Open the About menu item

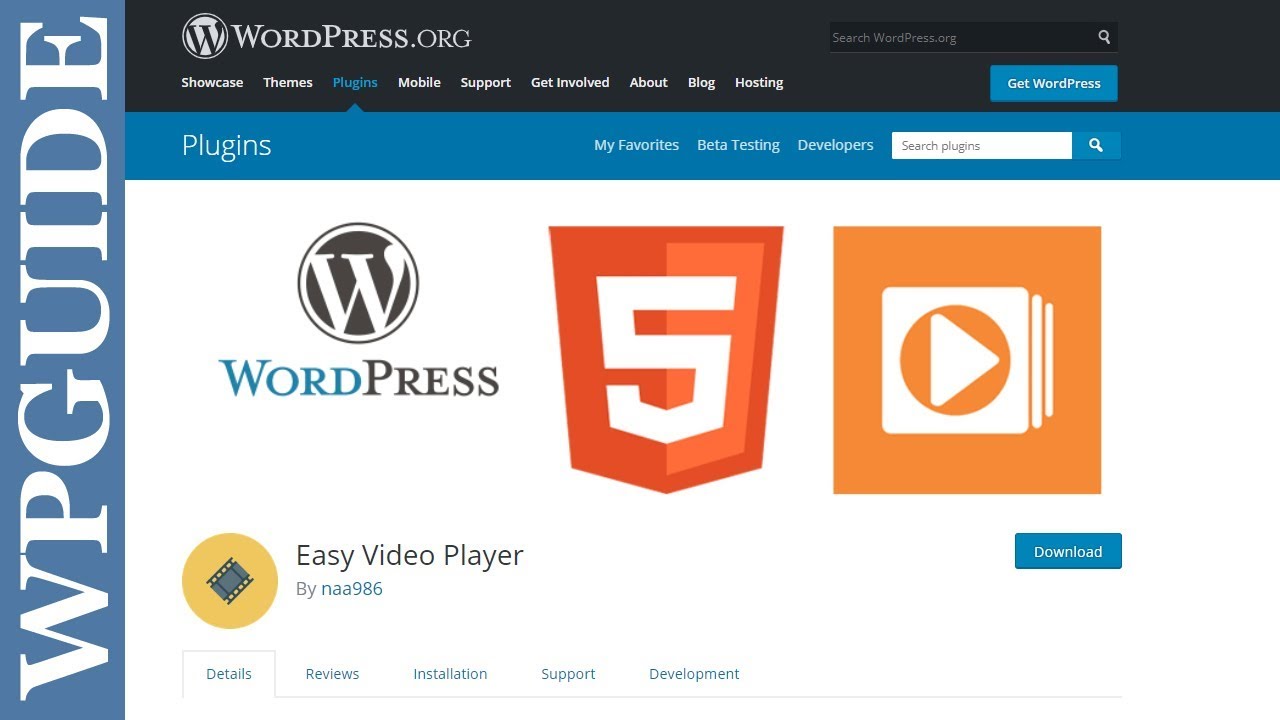pos(648,82)
